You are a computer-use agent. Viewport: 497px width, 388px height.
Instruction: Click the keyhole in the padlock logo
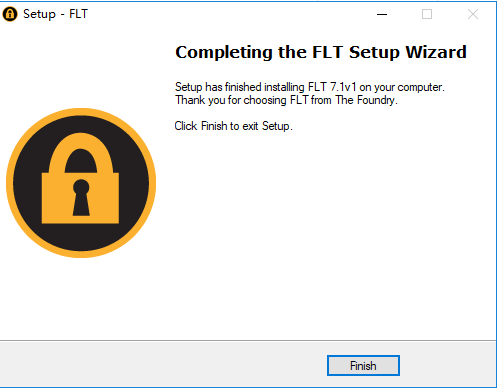[81, 197]
